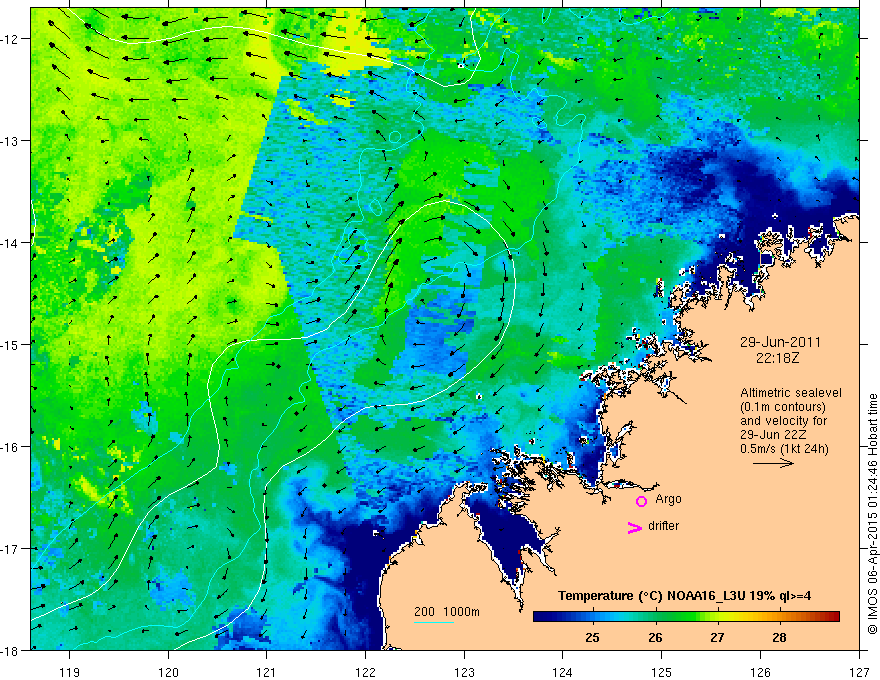Click the magenta Argo circle legend symbol
Image resolution: width=880 pixels, height=680 pixels.
click(x=641, y=501)
